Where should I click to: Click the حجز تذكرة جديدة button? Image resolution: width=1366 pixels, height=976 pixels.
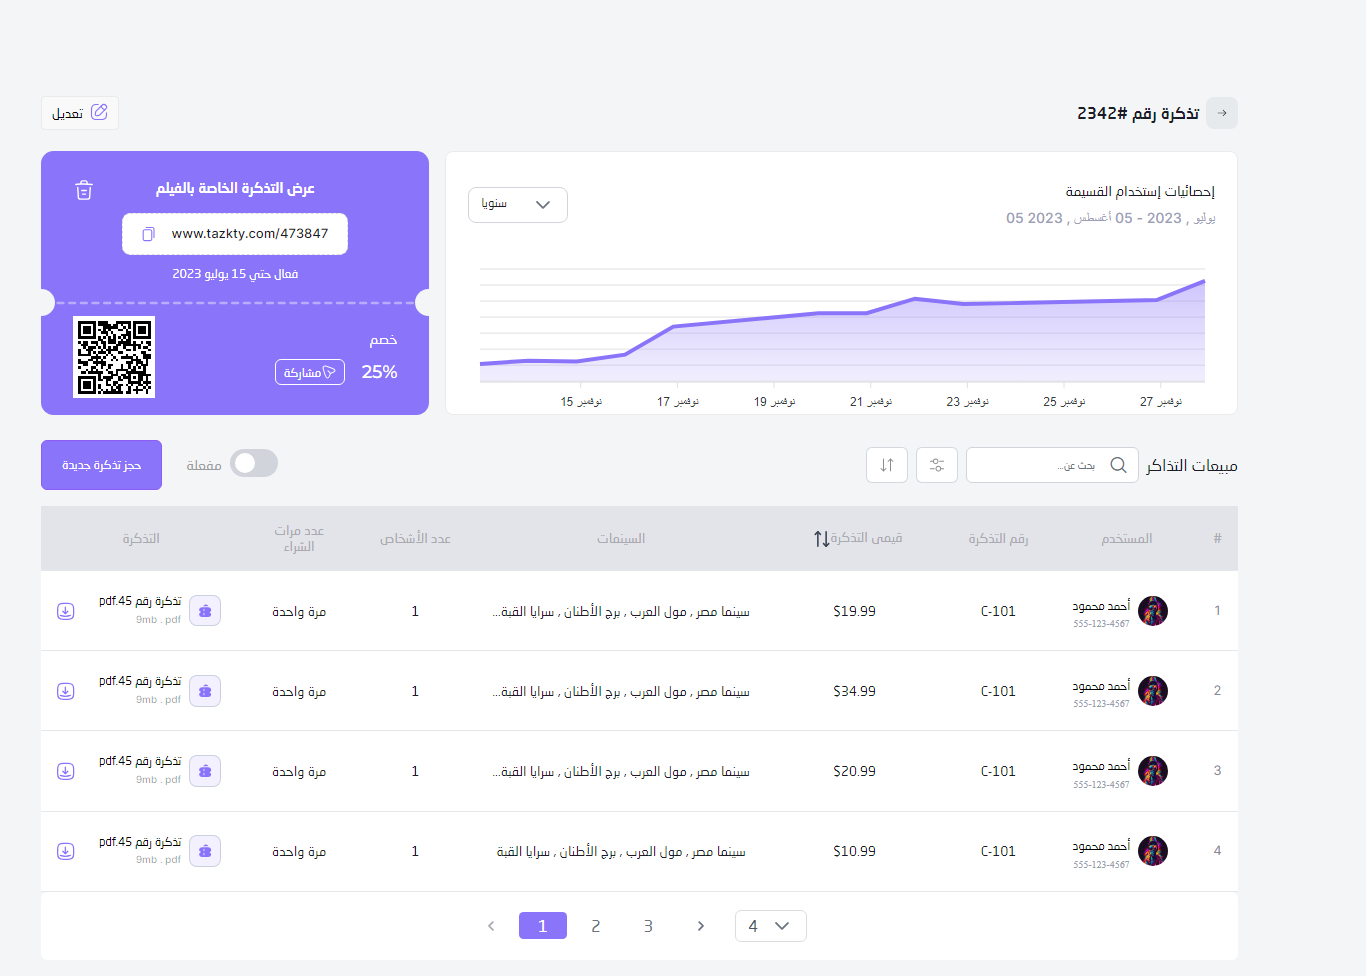click(101, 465)
